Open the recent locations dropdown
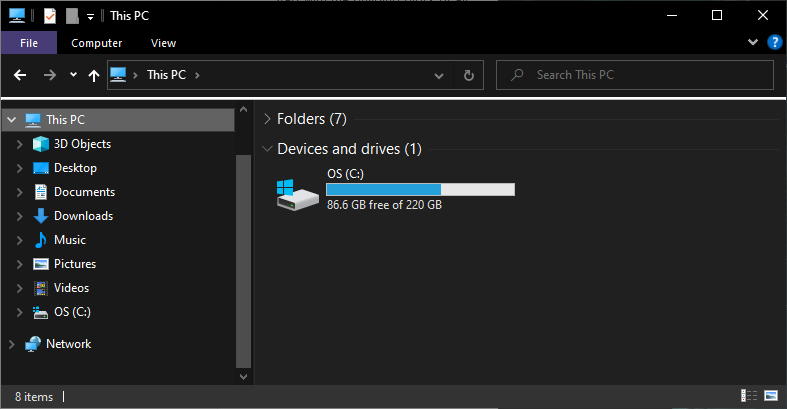The height and width of the screenshot is (409, 787). click(x=73, y=75)
